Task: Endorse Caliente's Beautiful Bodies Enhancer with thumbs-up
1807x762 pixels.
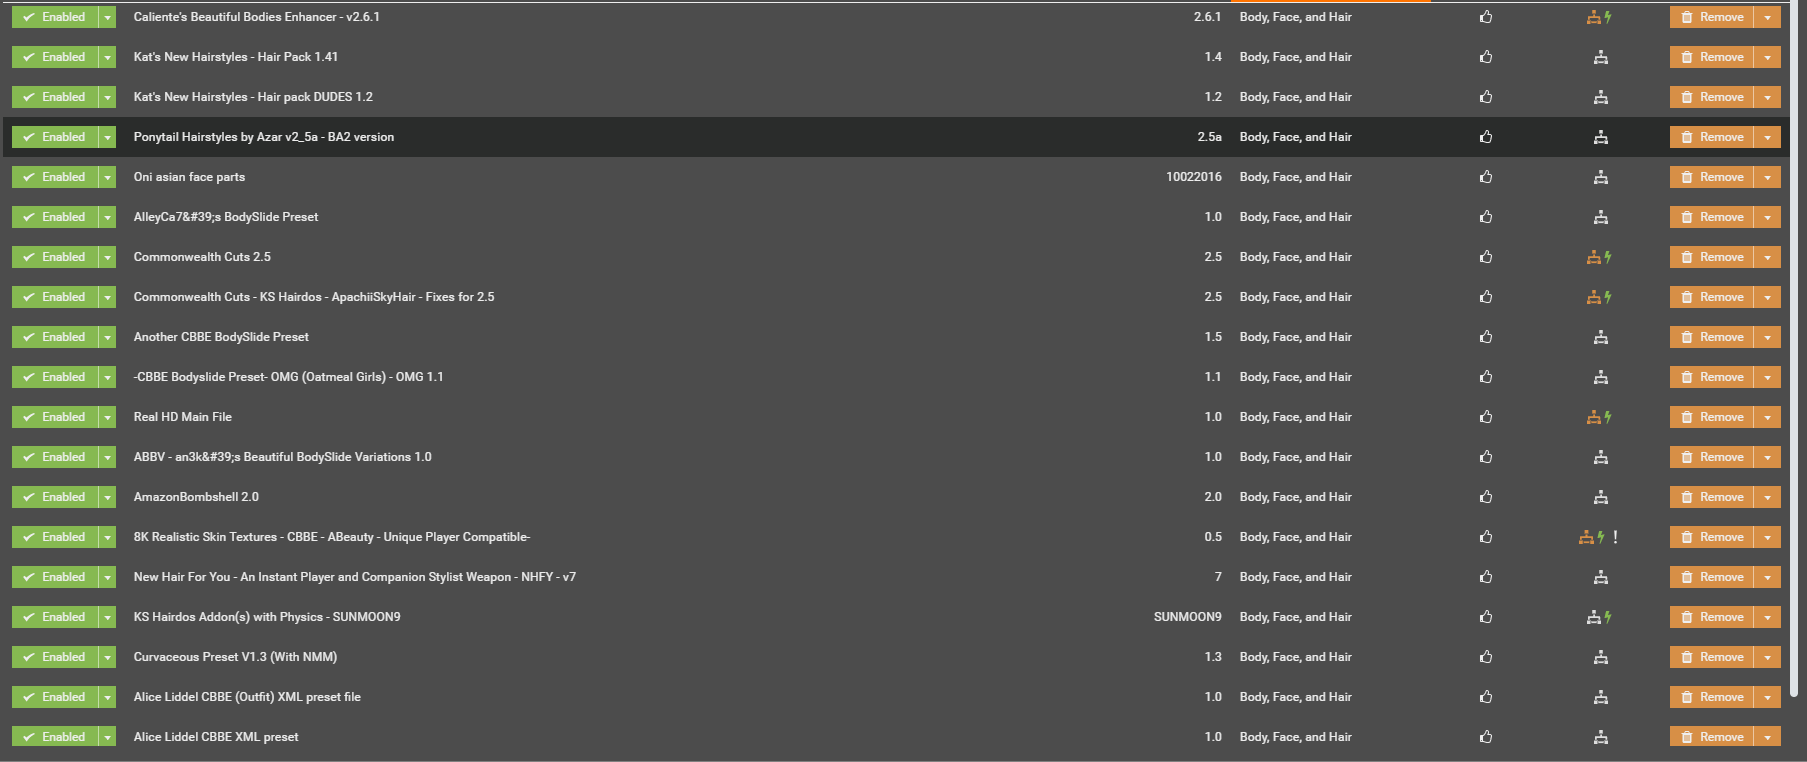Action: pyautogui.click(x=1486, y=17)
